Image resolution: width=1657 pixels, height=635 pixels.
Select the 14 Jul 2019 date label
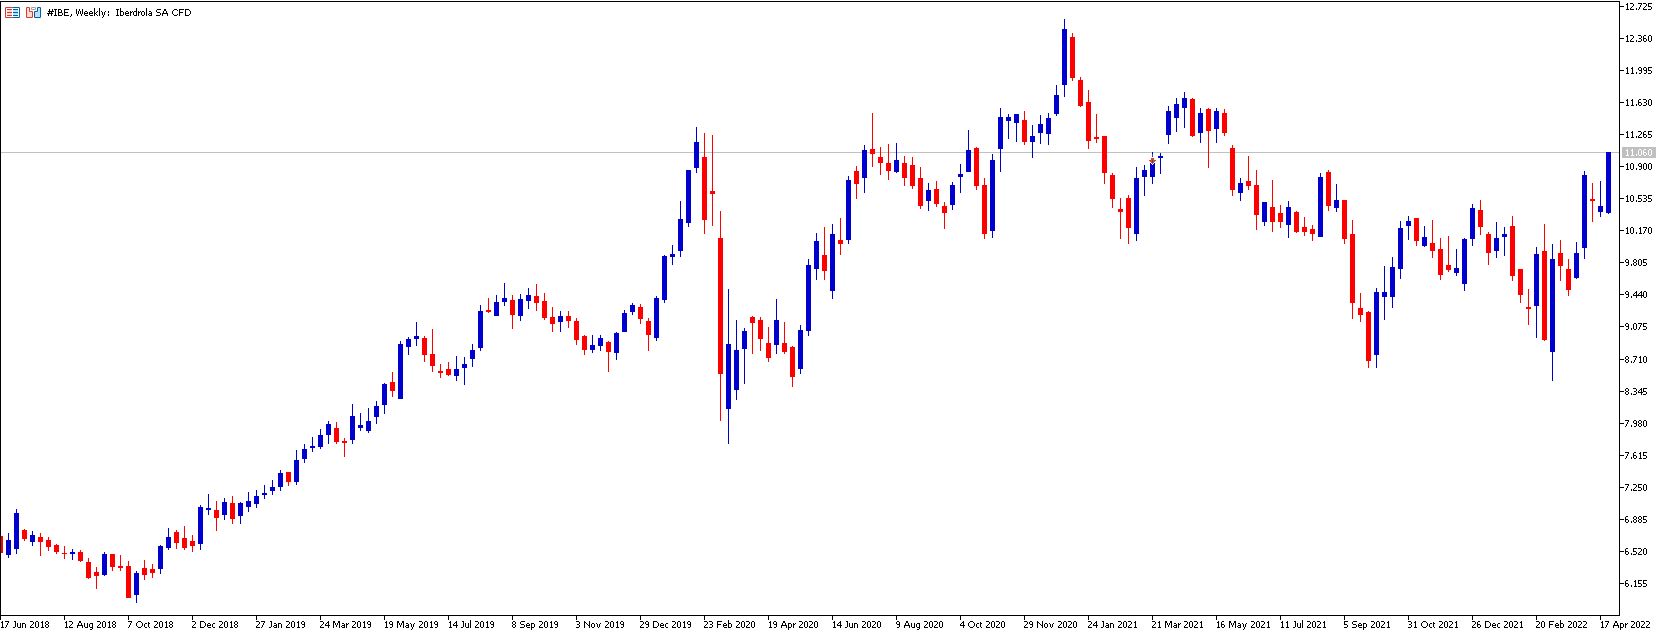[x=473, y=624]
